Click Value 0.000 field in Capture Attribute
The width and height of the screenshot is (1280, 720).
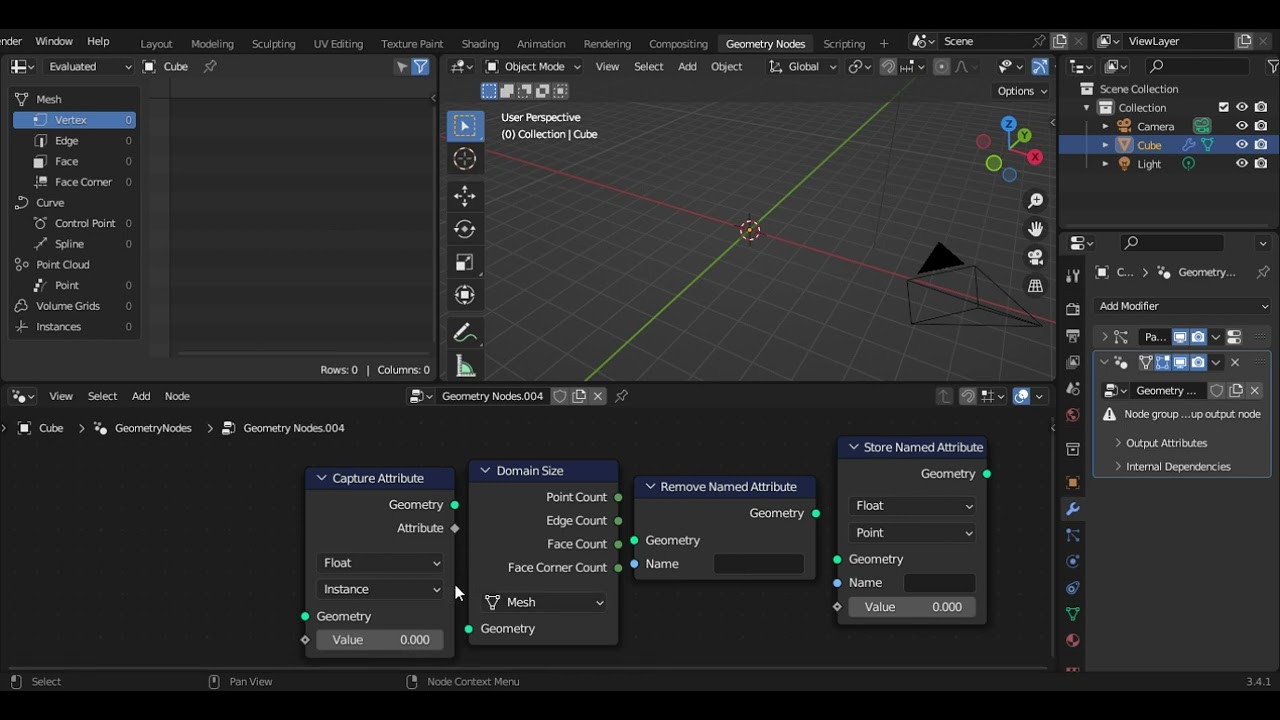[x=380, y=640]
